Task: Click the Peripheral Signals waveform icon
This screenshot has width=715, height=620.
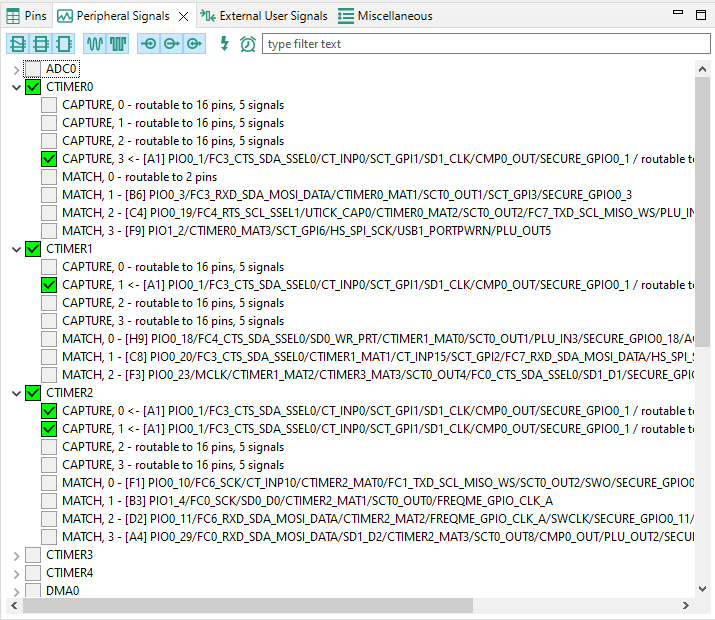Action: coord(65,16)
